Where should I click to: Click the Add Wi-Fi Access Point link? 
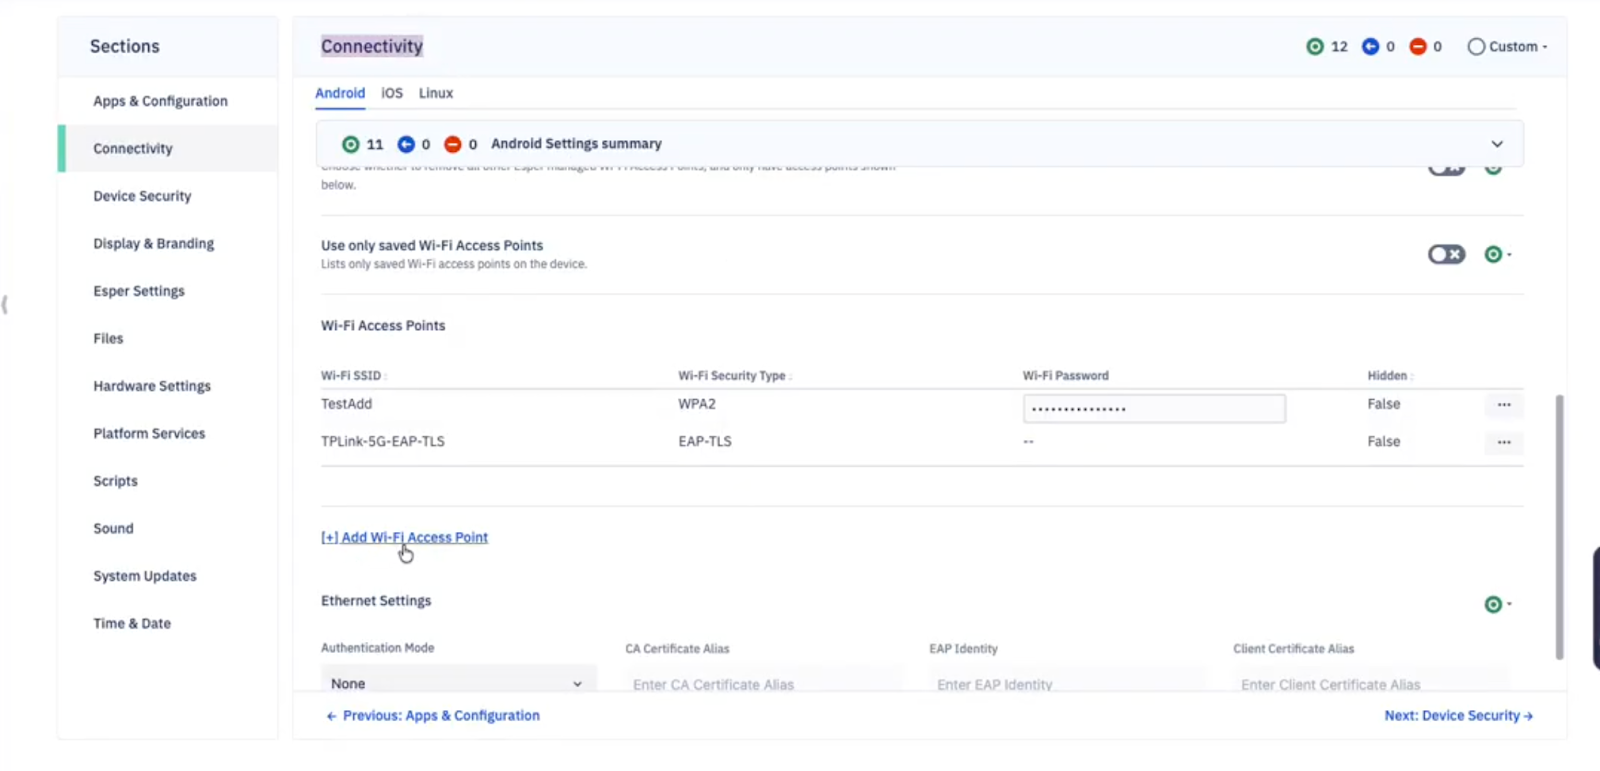point(405,537)
